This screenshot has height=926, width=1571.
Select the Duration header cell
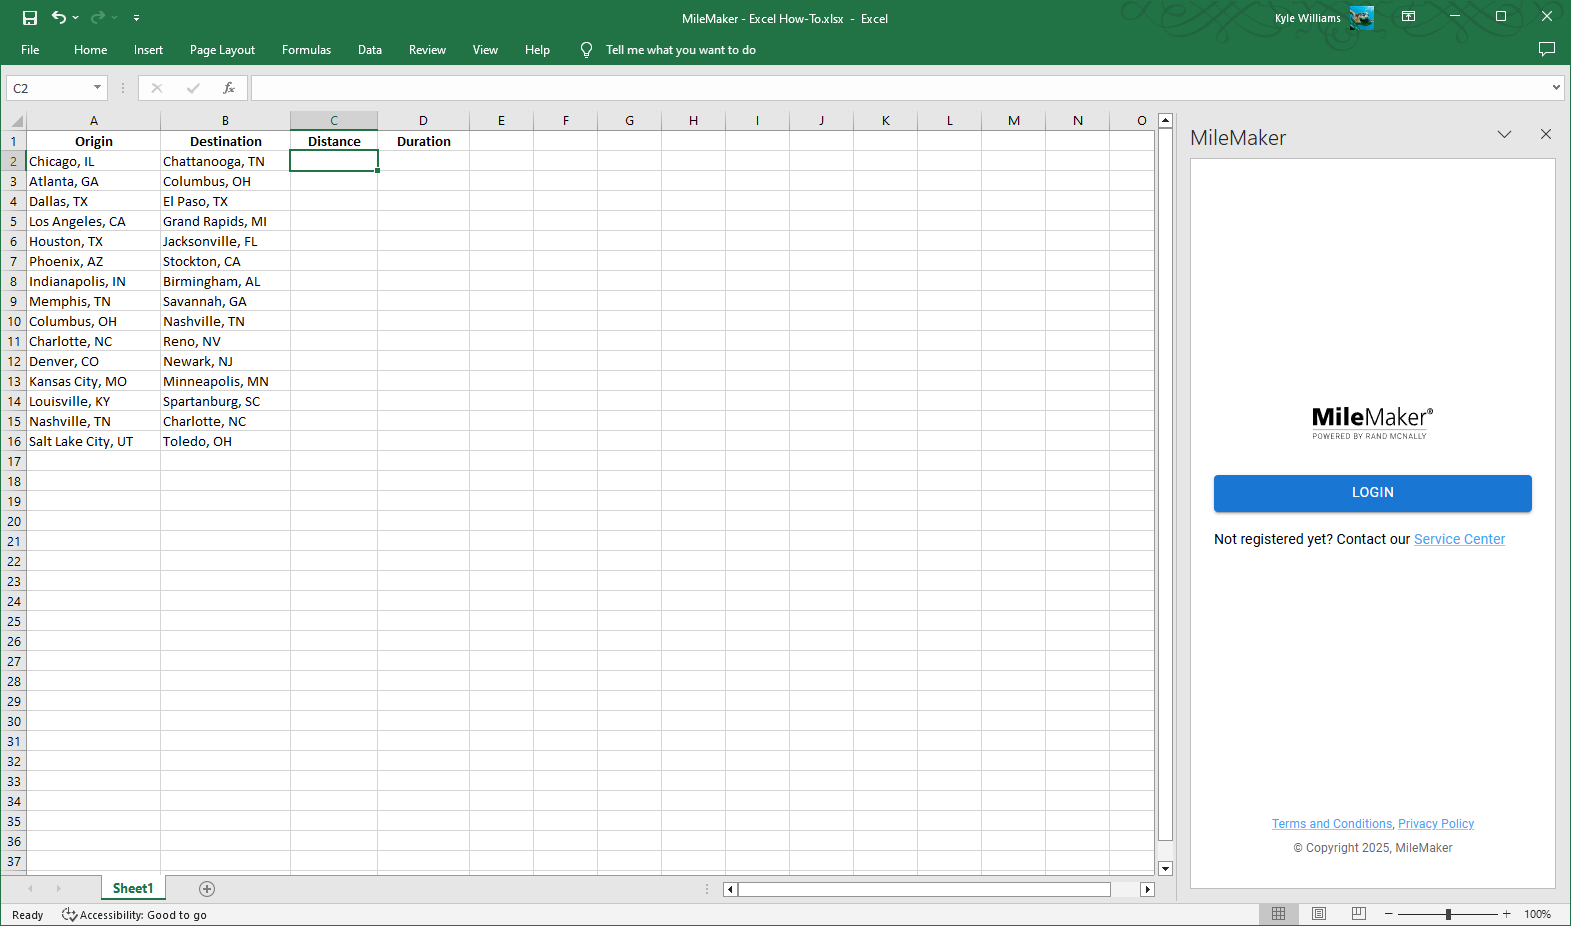[424, 141]
